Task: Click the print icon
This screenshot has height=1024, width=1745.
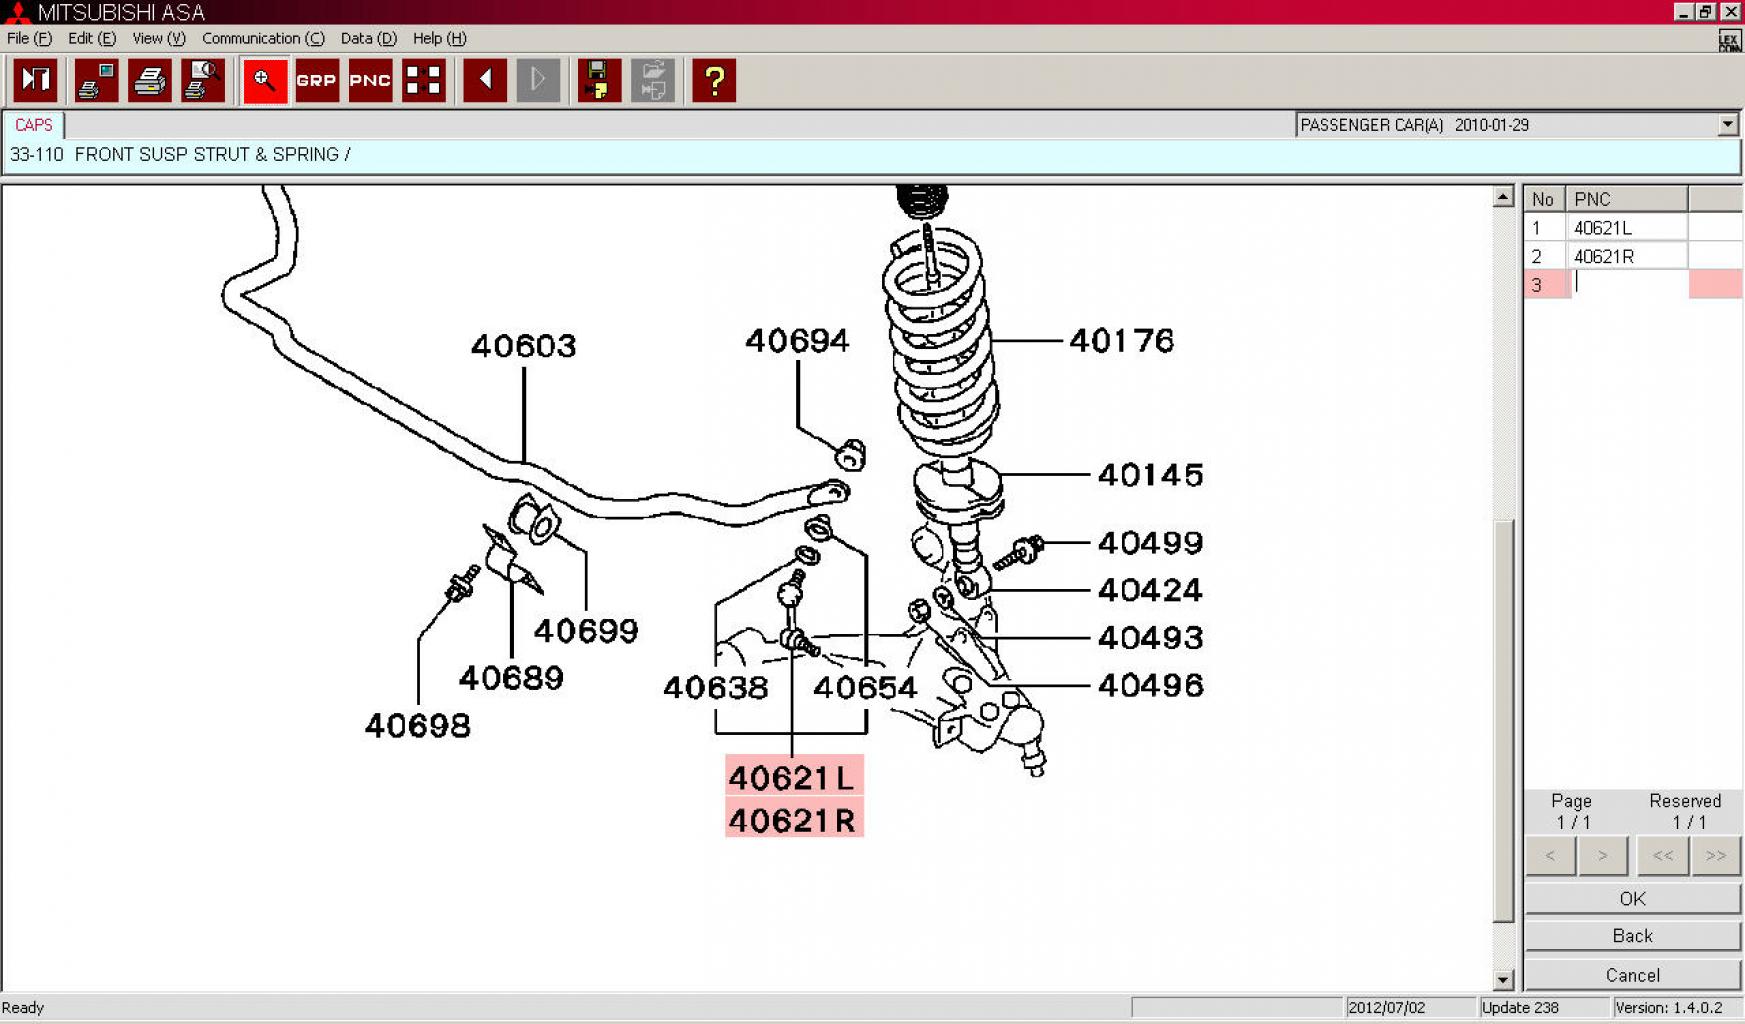Action: click(x=150, y=80)
